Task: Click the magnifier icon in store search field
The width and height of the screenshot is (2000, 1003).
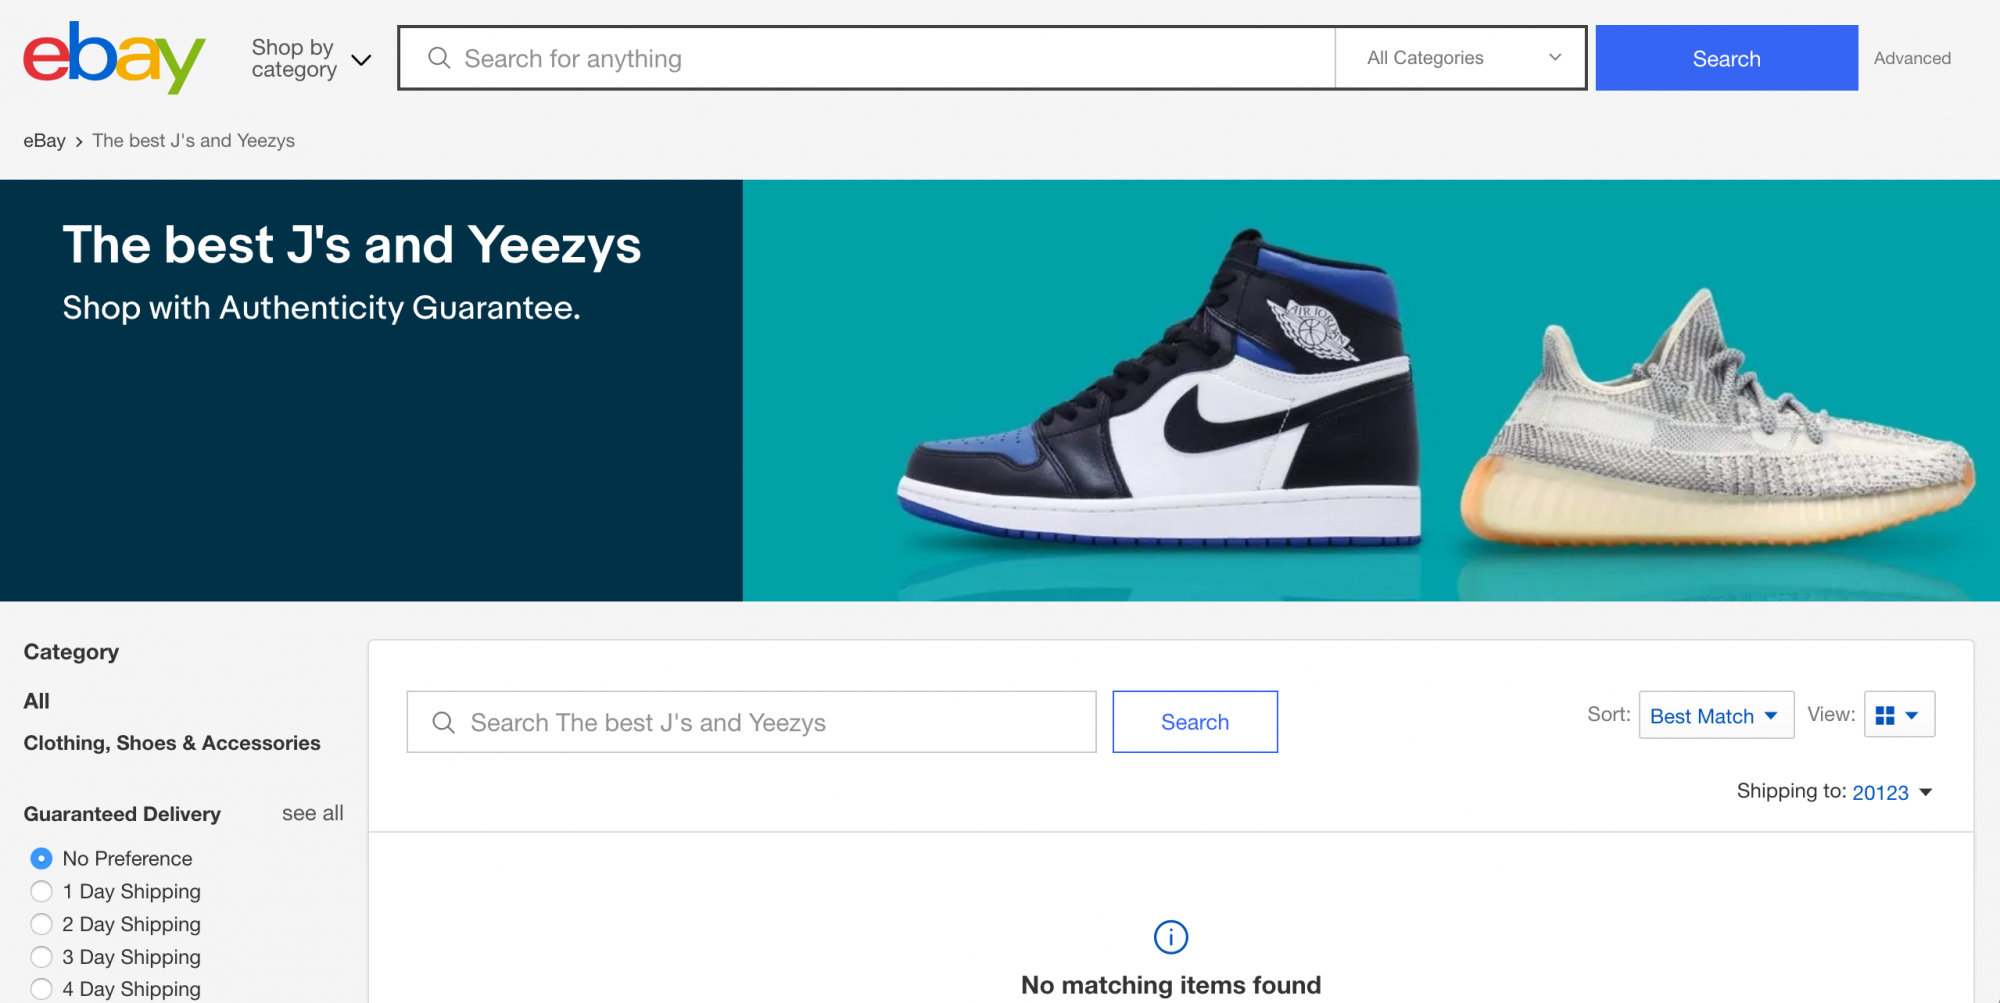Action: click(444, 722)
